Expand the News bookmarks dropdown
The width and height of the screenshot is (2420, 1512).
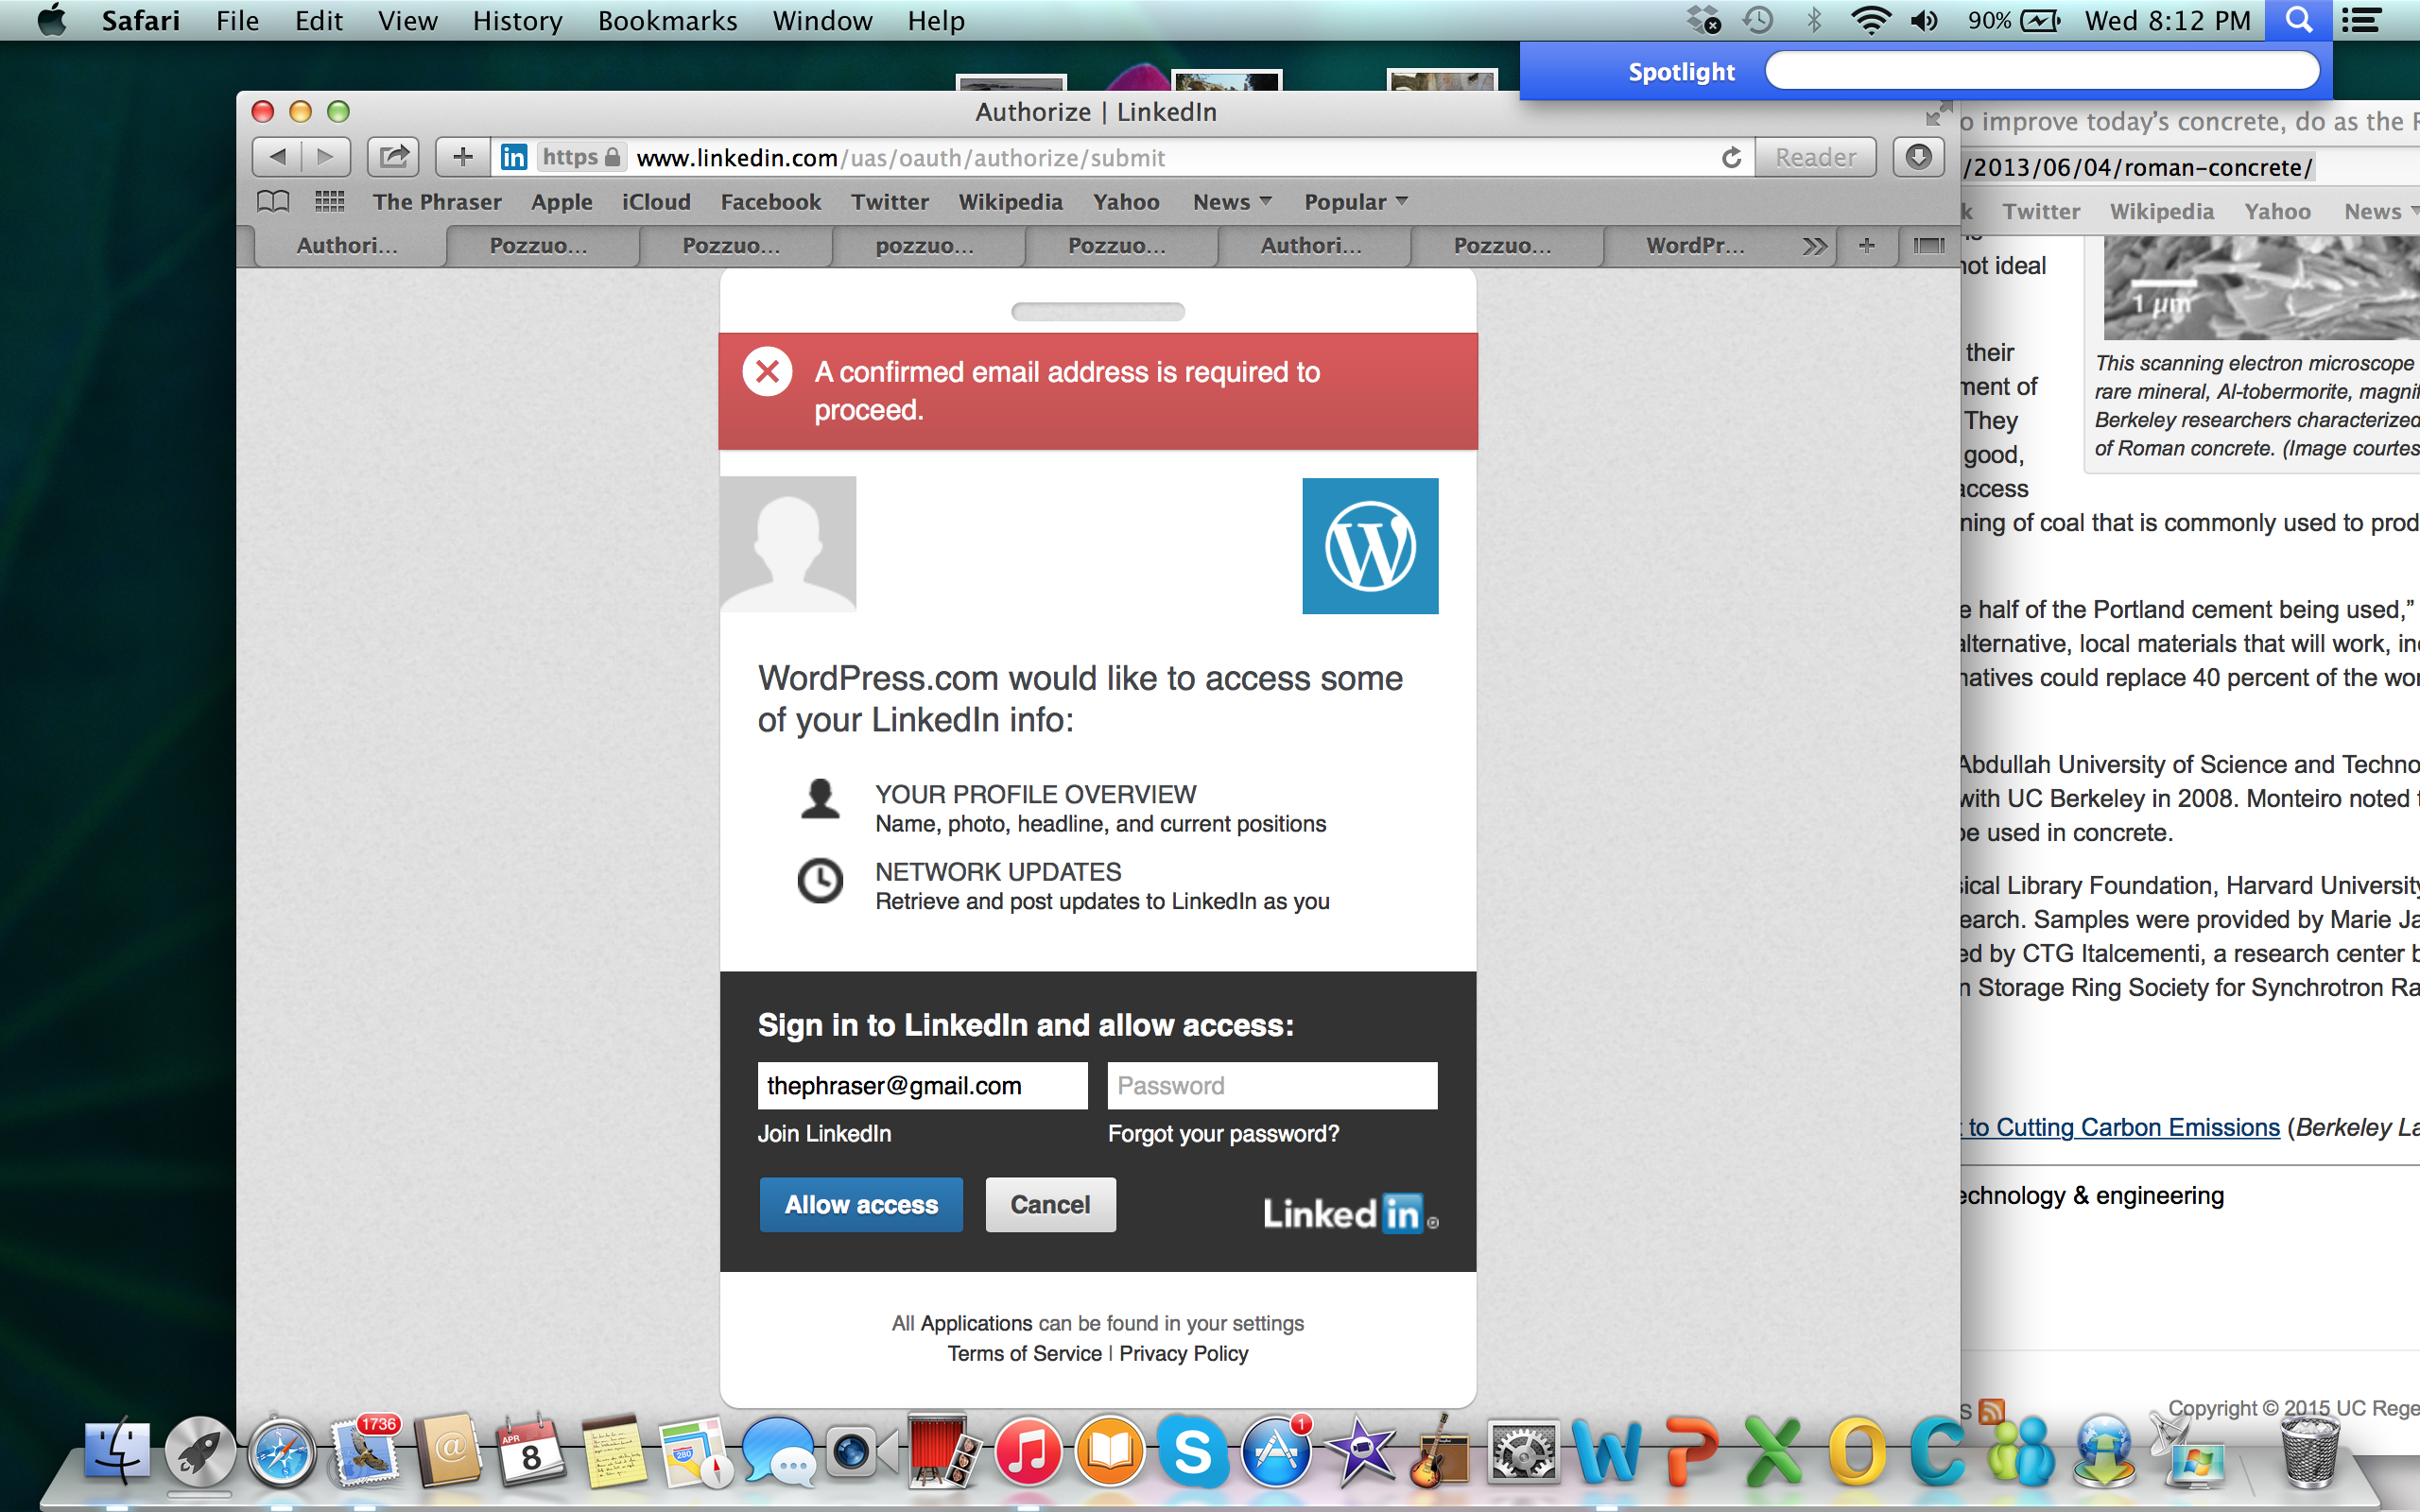coord(1231,202)
